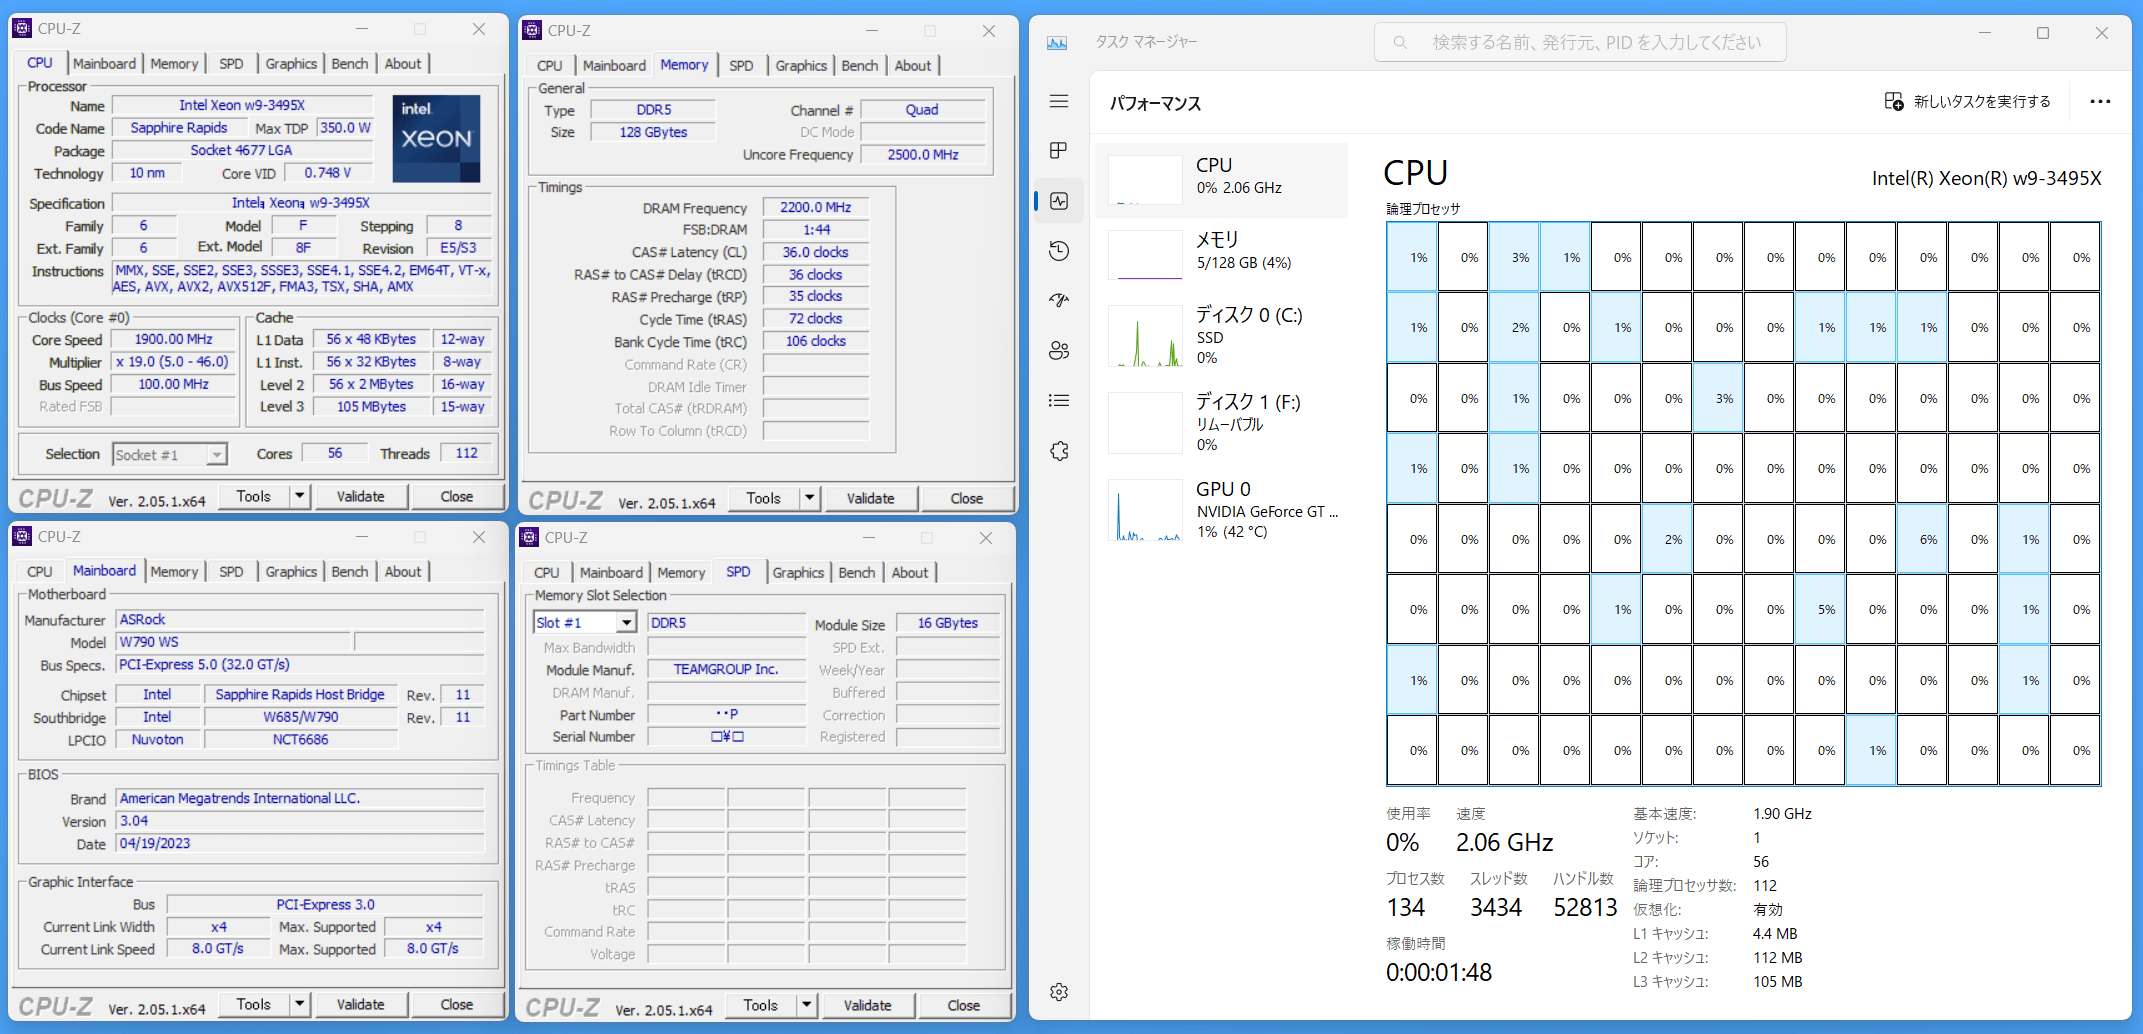Select Performance icon in Task Manager sidebar
2143x1034 pixels.
coord(1059,201)
